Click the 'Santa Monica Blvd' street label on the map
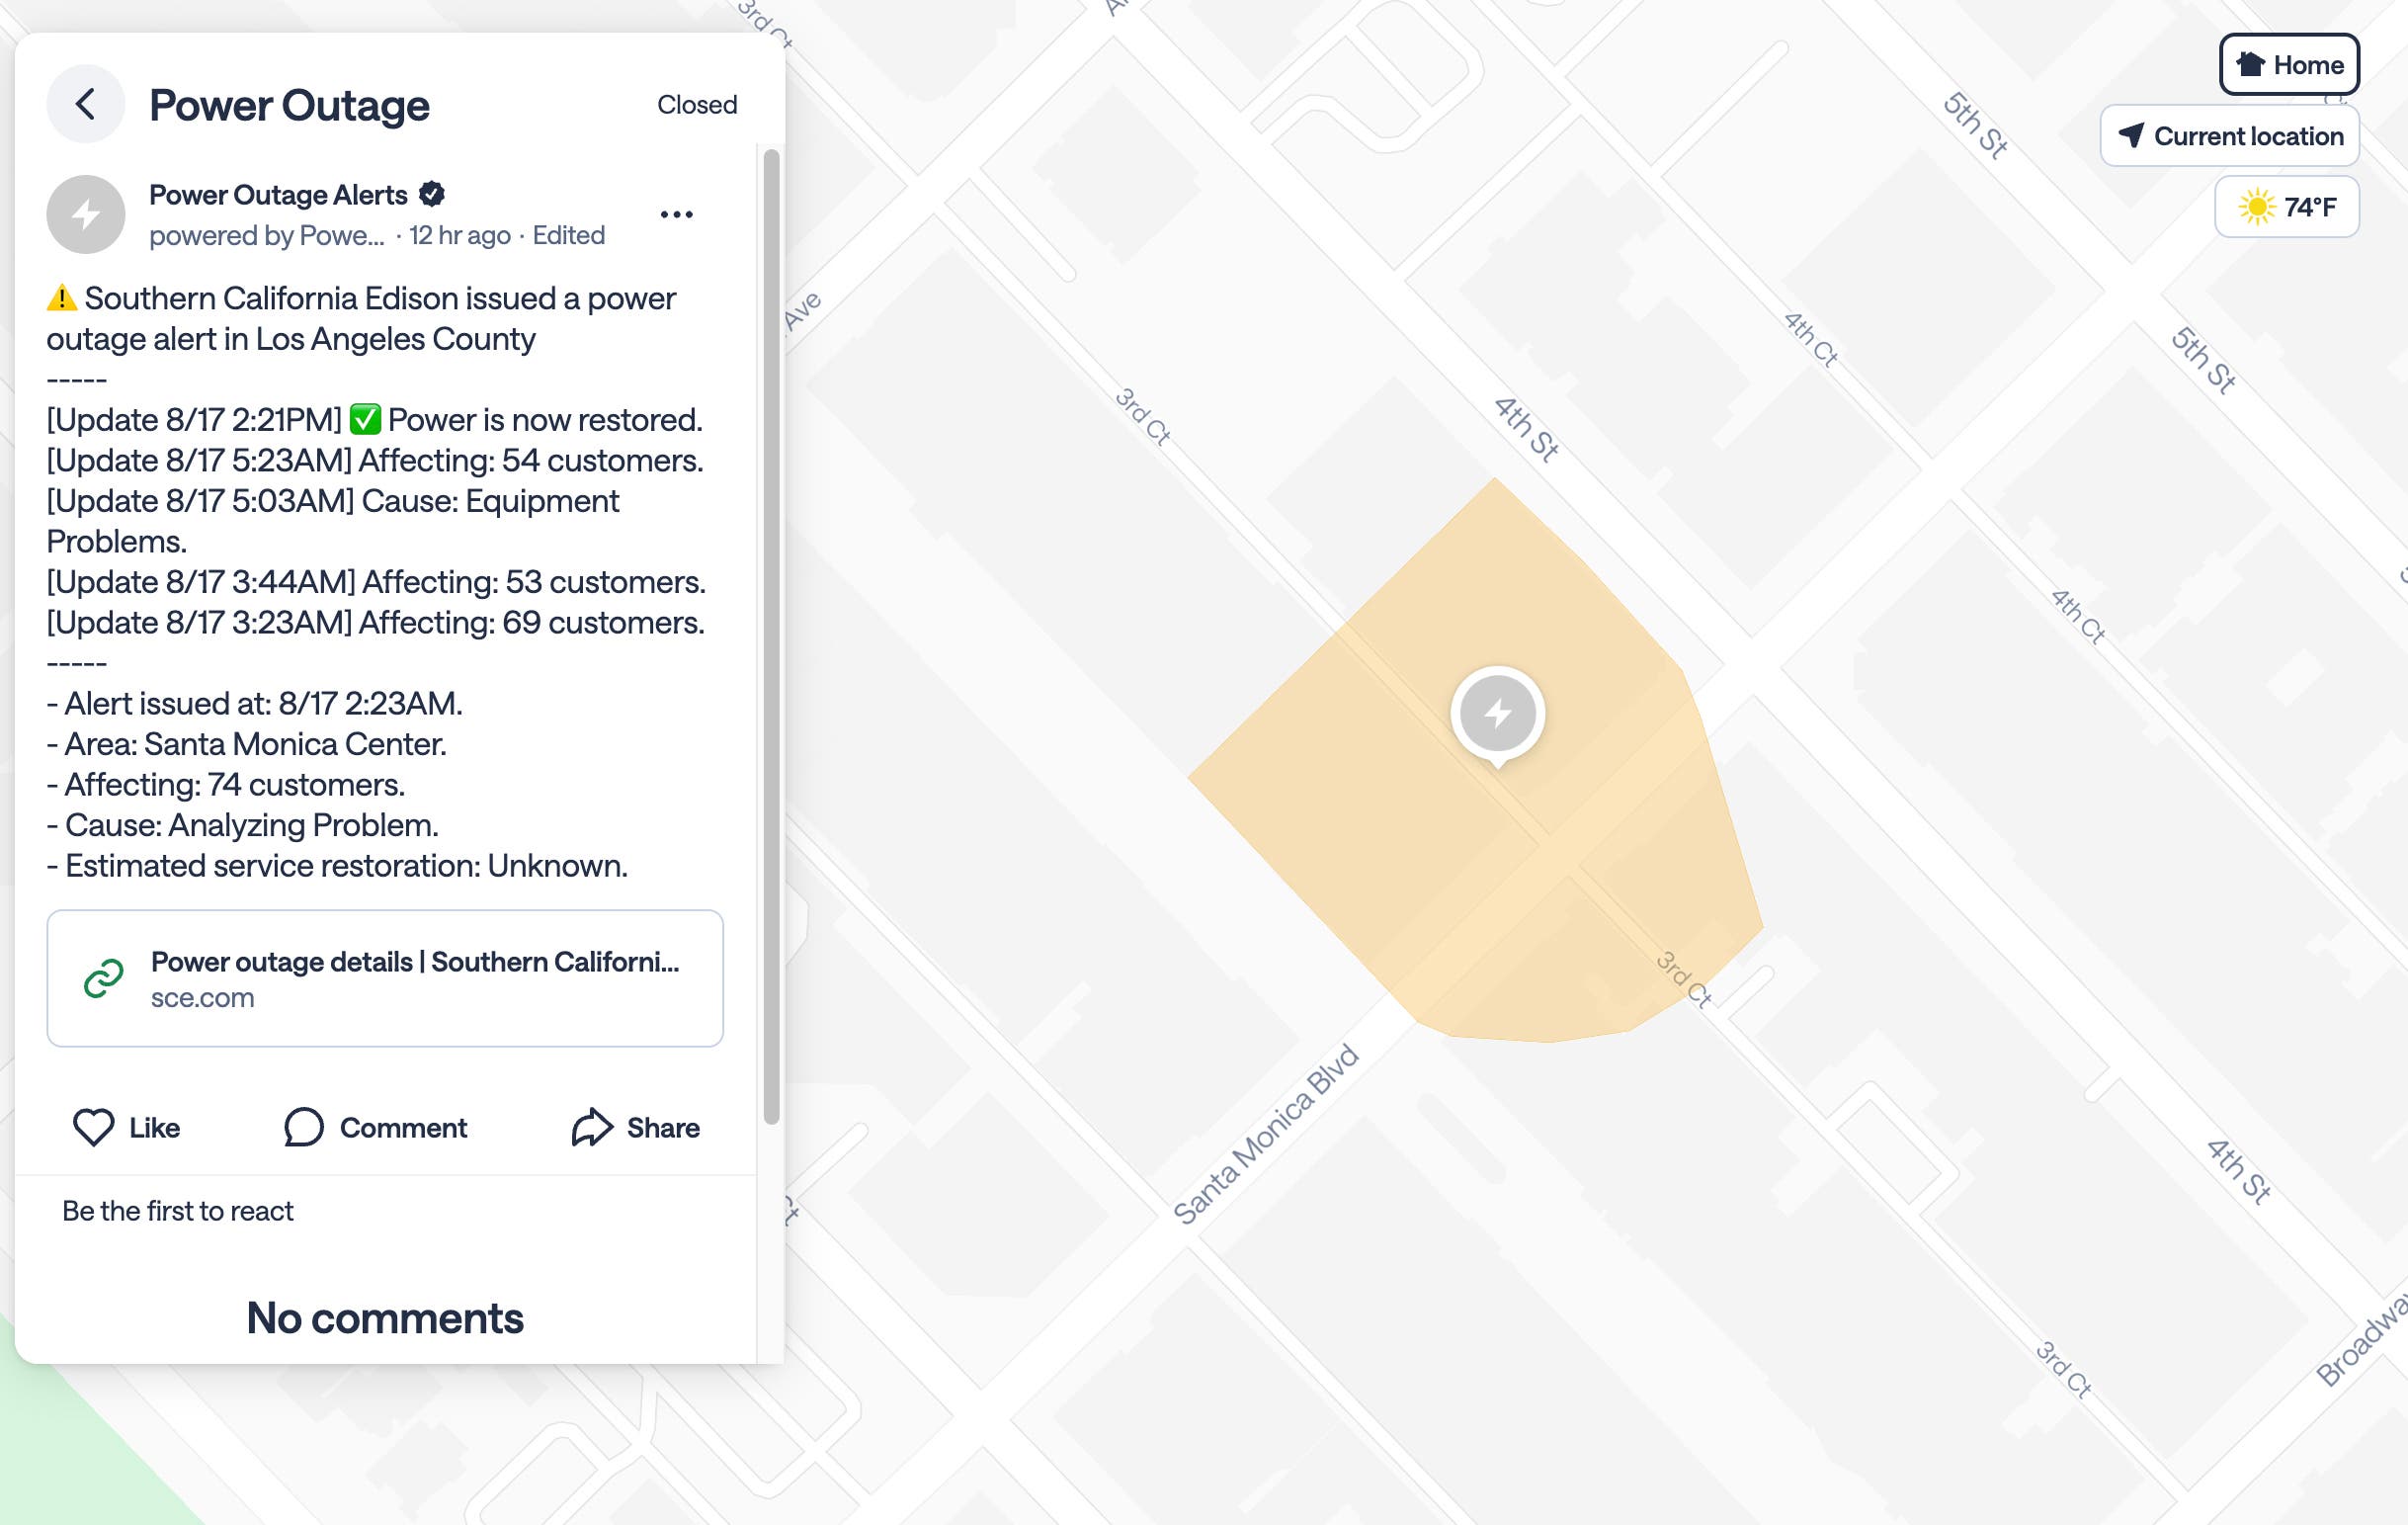Screen dimensions: 2408x1525 coord(1266,1134)
